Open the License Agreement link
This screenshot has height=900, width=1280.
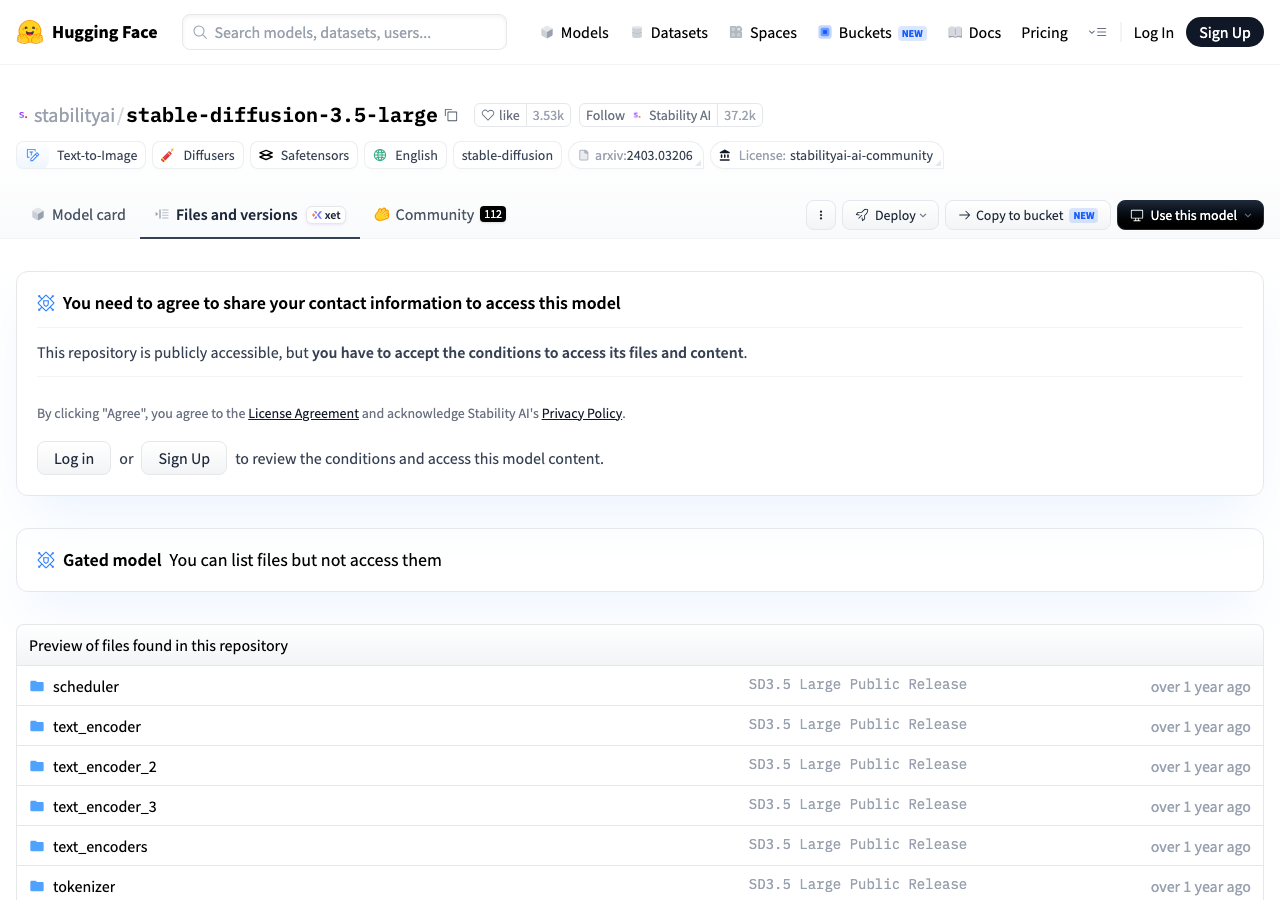coord(303,413)
